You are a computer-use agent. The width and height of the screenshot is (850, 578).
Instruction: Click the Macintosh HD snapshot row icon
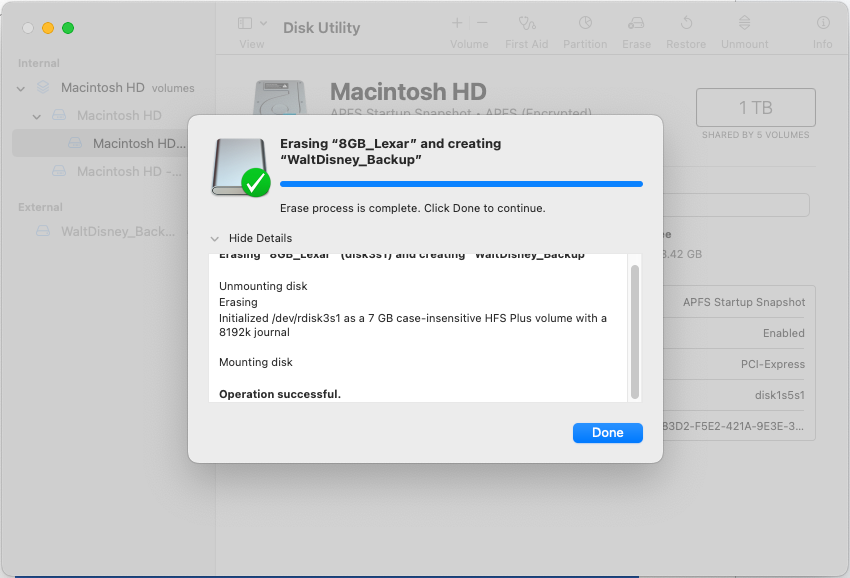point(75,144)
